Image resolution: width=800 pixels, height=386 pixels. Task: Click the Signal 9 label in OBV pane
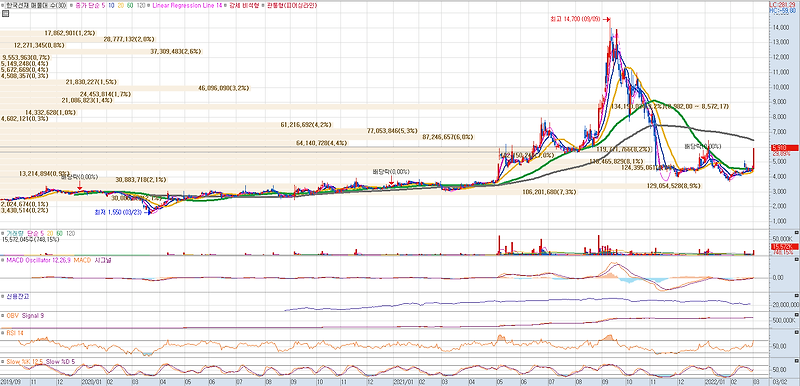coord(32,316)
